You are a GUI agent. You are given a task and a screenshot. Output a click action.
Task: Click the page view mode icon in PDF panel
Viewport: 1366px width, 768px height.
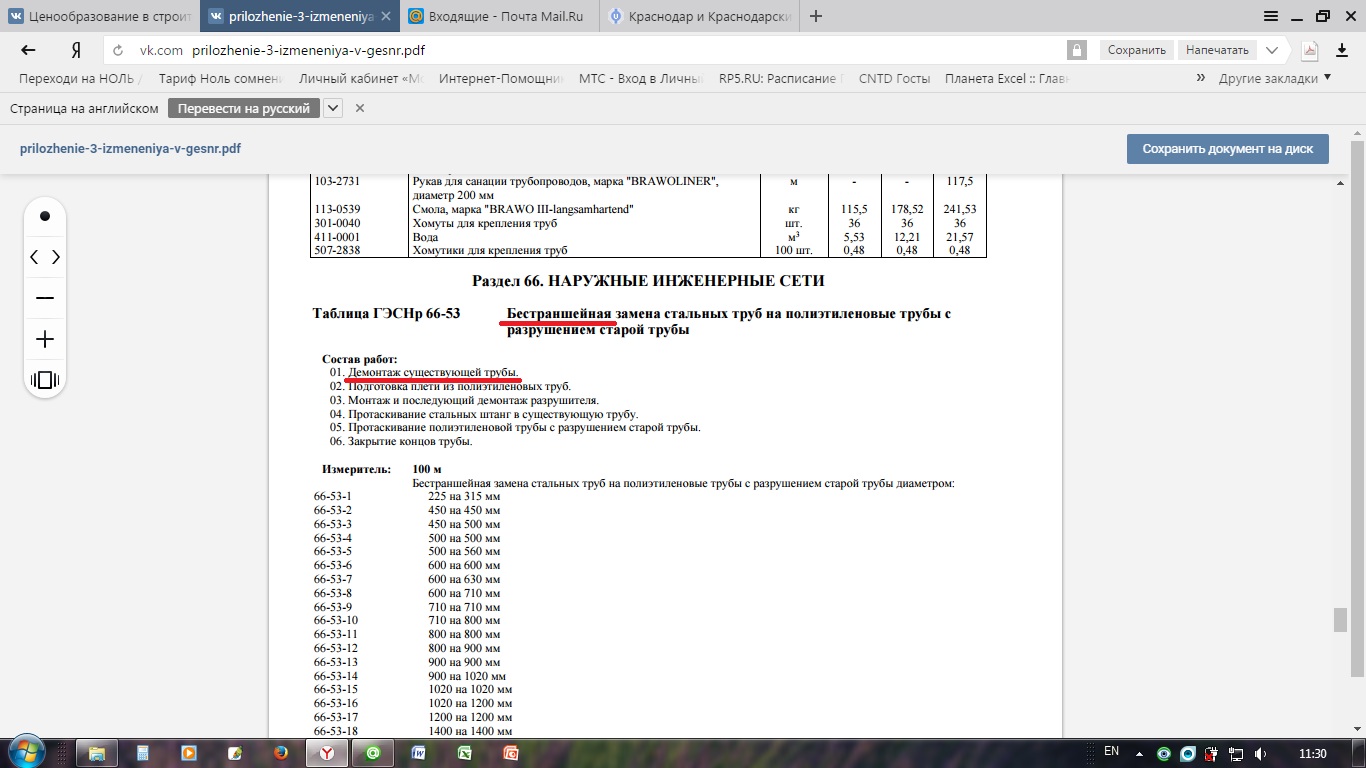pos(45,380)
